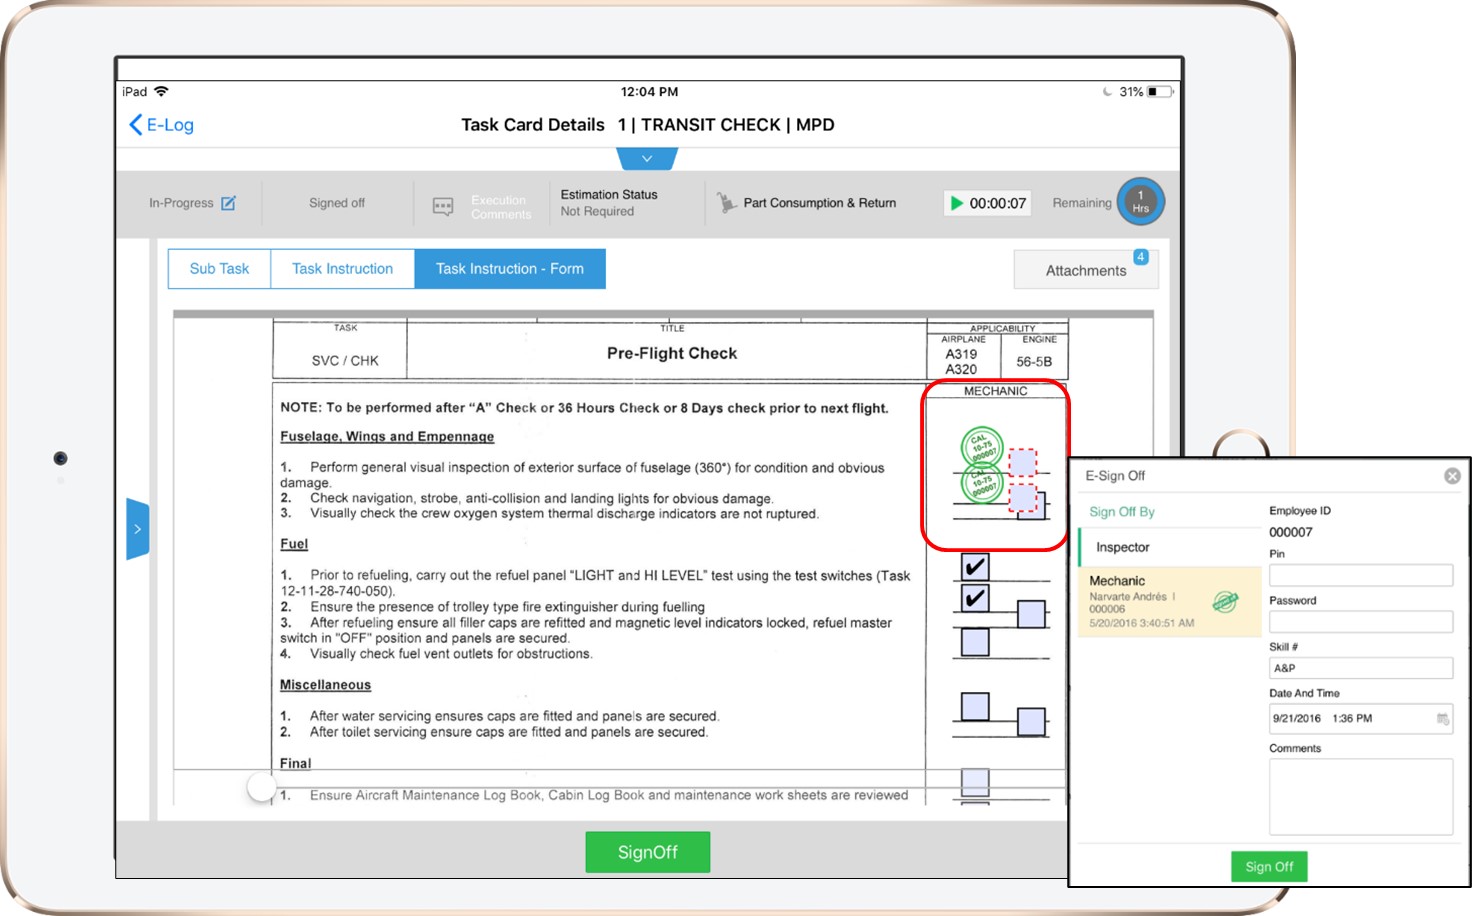The image size is (1472, 916).
Task: Open the calendar icon in Date And Time field
Action: 1441,718
